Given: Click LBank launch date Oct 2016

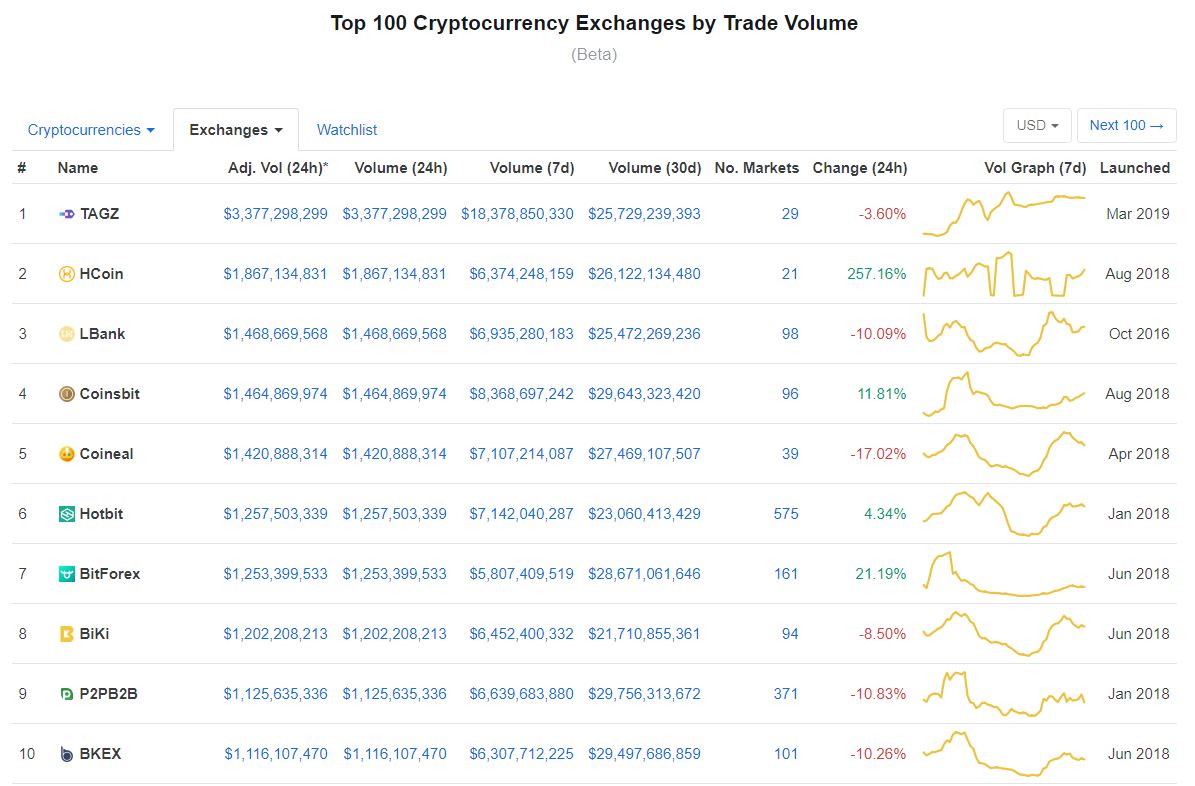Looking at the screenshot, I should coord(1139,334).
